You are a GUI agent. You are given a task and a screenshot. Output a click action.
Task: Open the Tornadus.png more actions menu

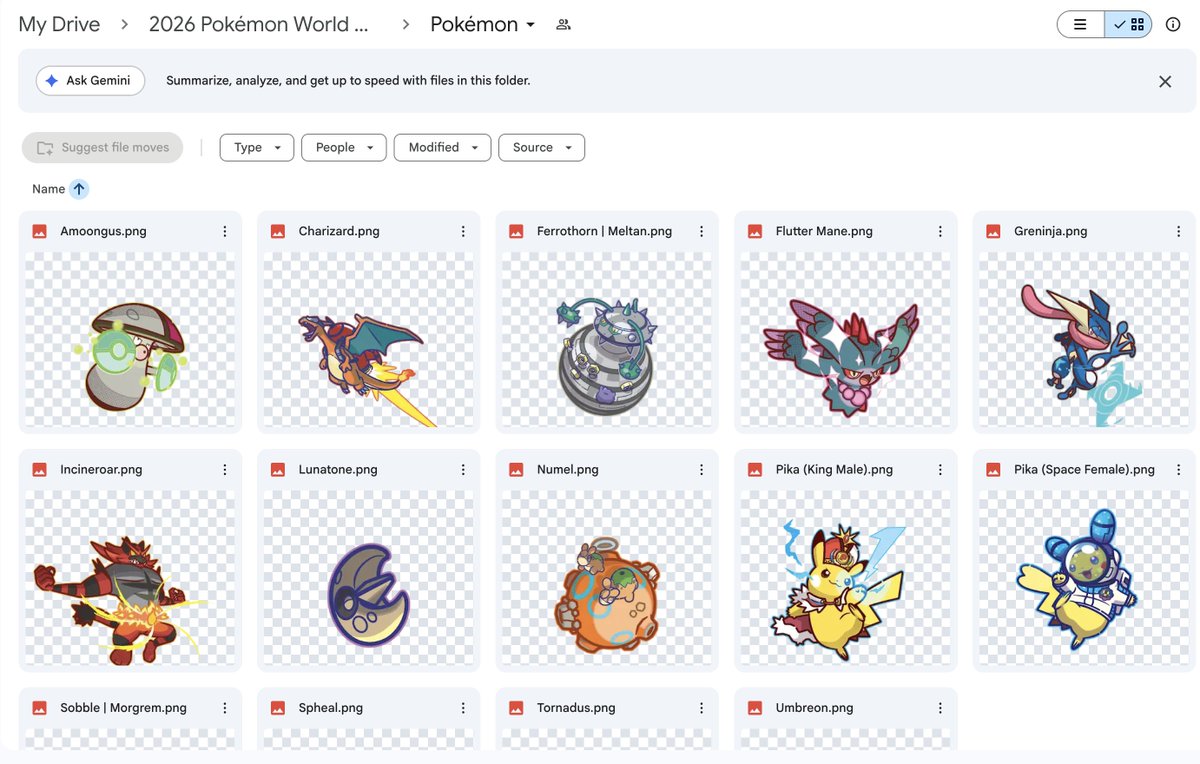pos(701,707)
